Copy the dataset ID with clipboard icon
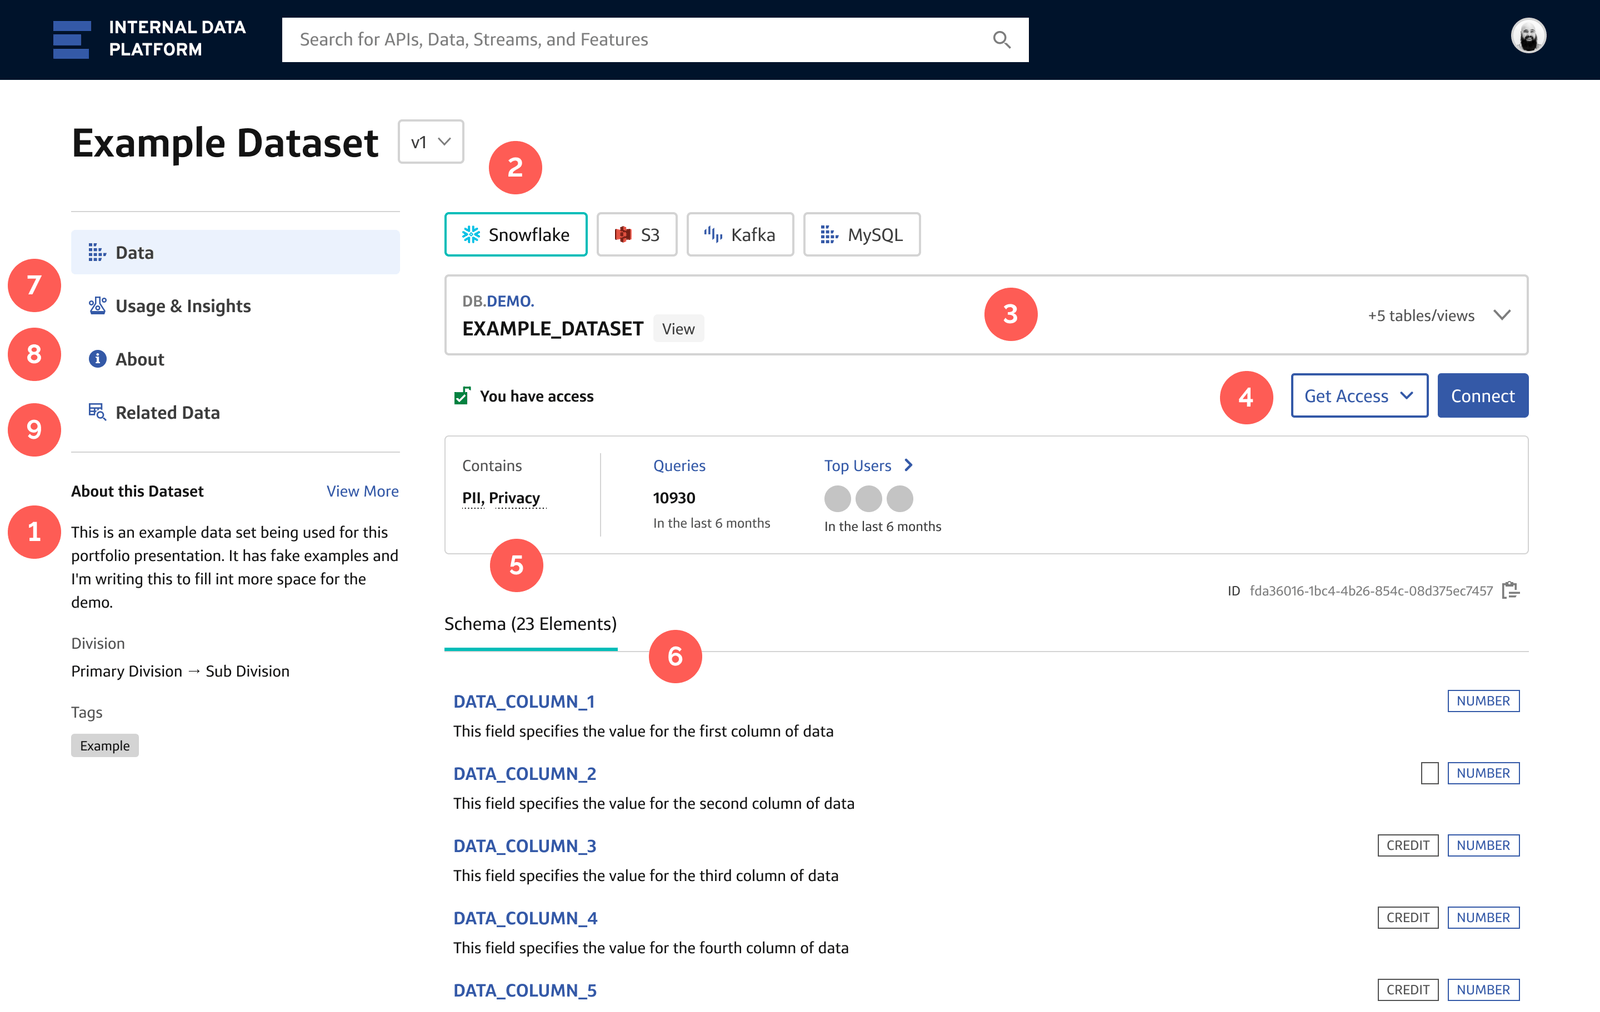This screenshot has height=1012, width=1600. [1511, 590]
